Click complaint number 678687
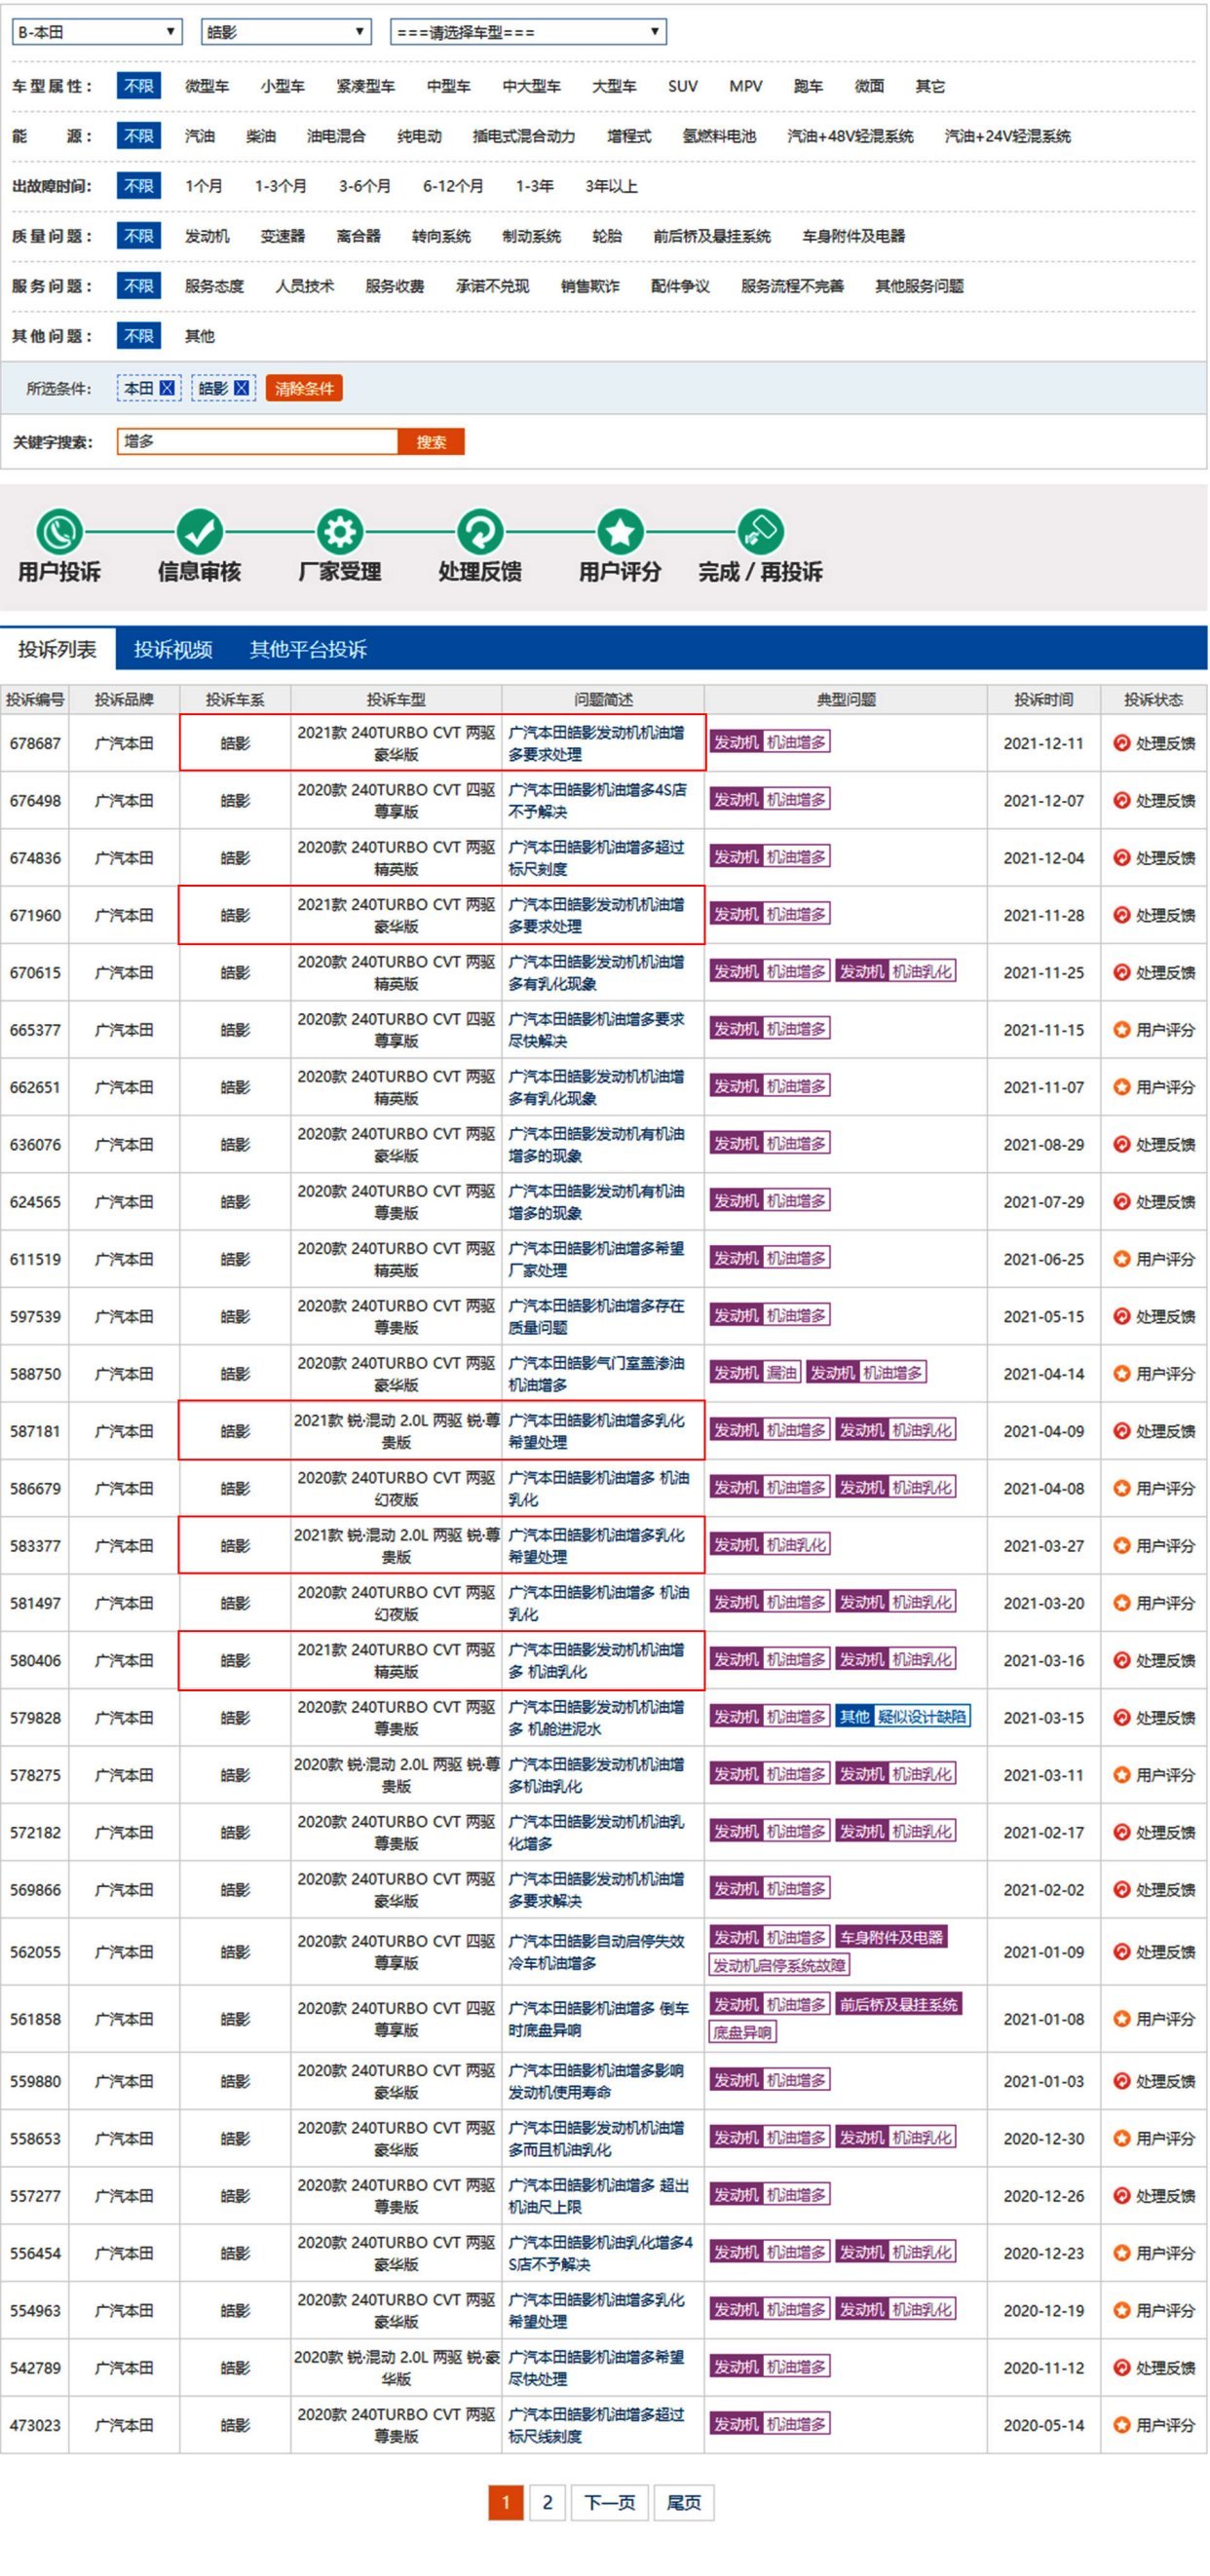 [x=35, y=743]
